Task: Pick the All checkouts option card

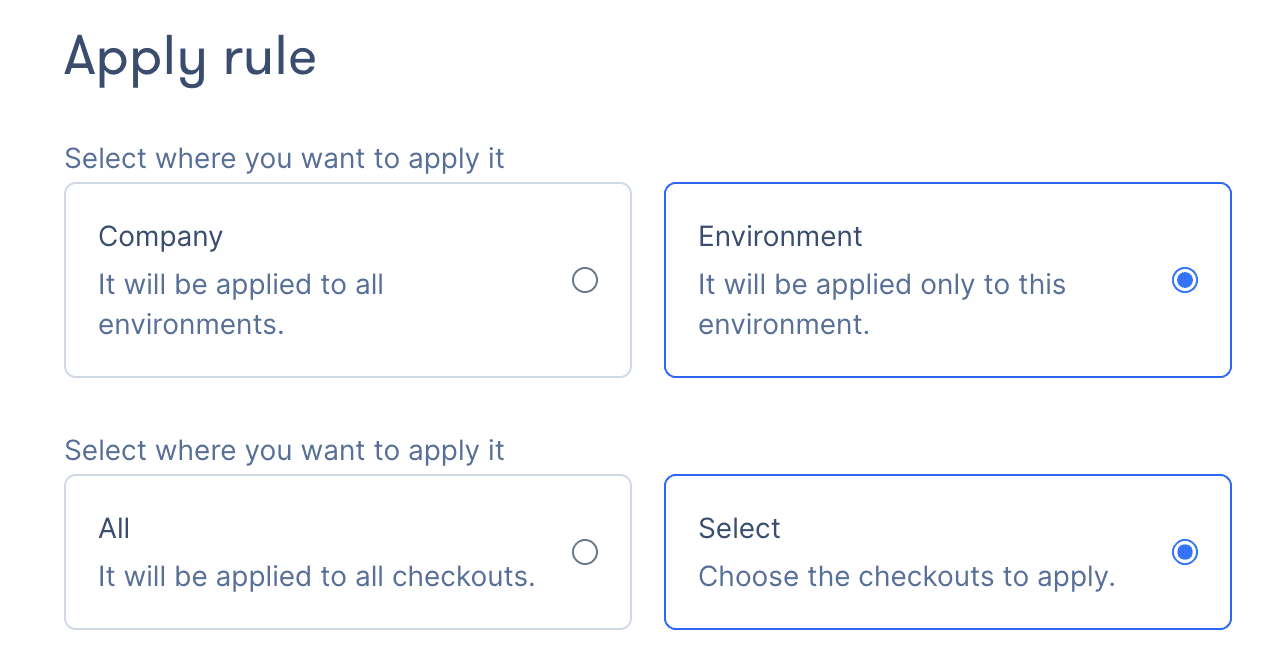Action: (347, 552)
